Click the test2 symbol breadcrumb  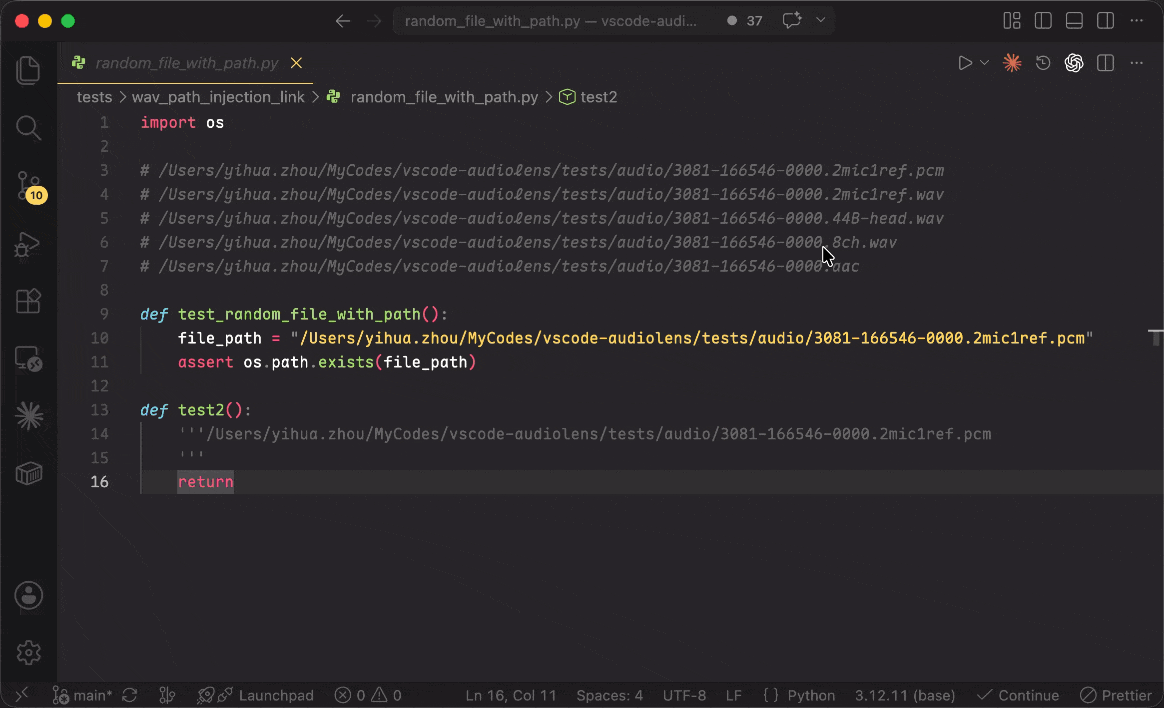click(598, 97)
